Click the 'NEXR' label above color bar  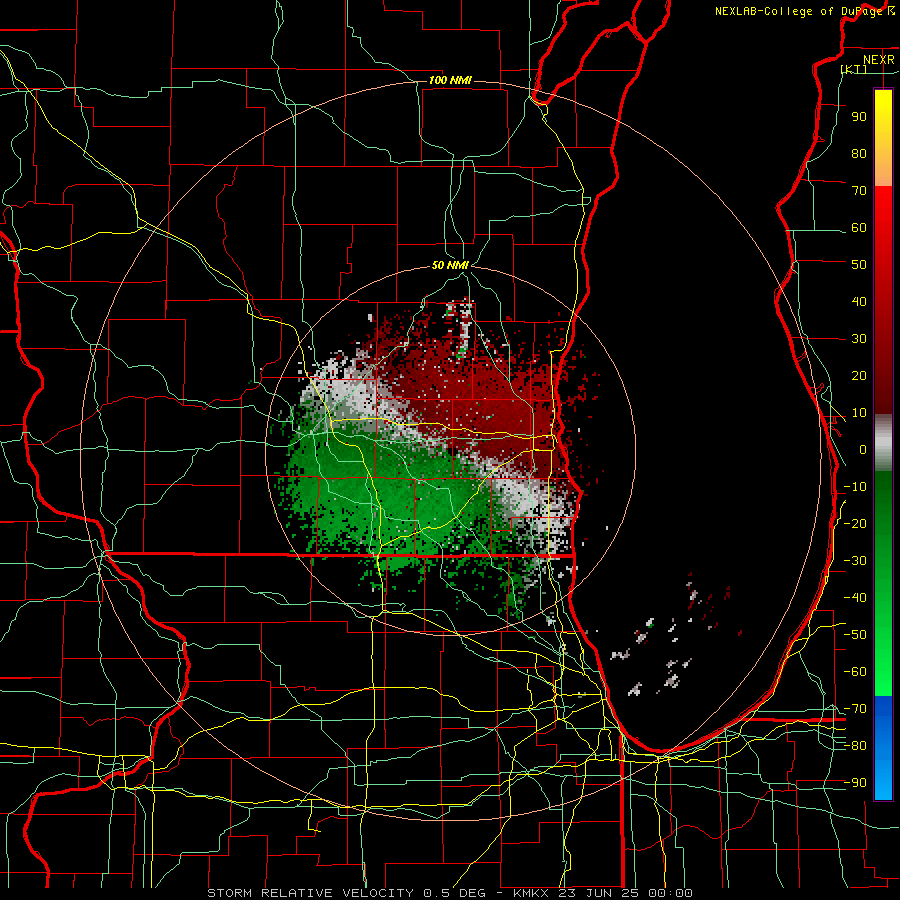(x=879, y=60)
